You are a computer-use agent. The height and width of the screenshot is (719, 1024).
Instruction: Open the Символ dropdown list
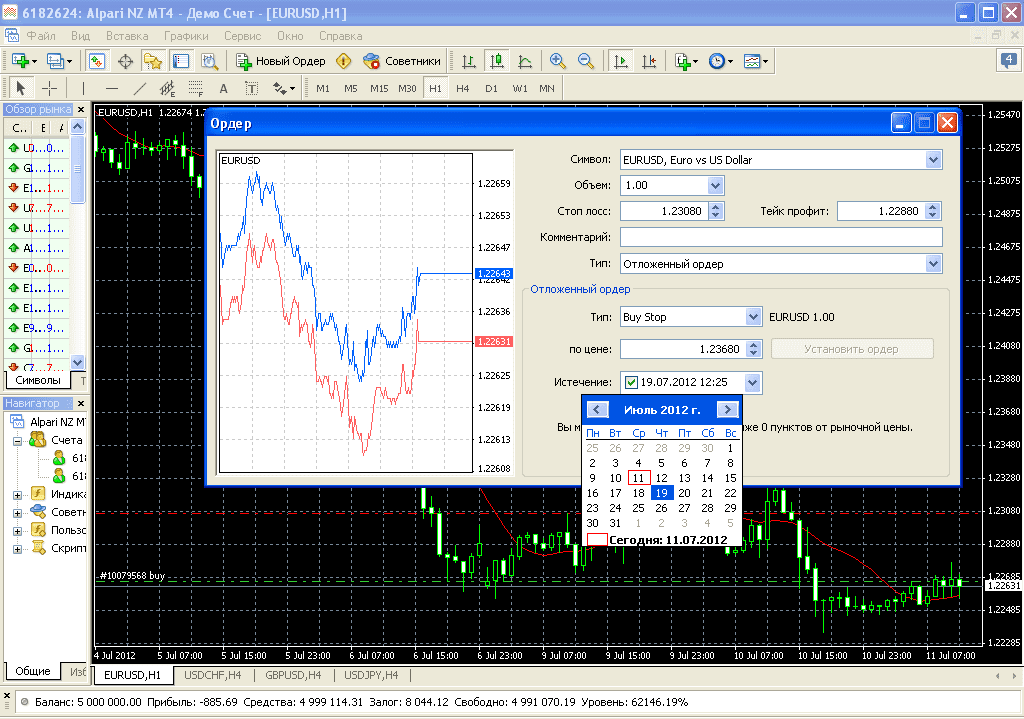[934, 159]
